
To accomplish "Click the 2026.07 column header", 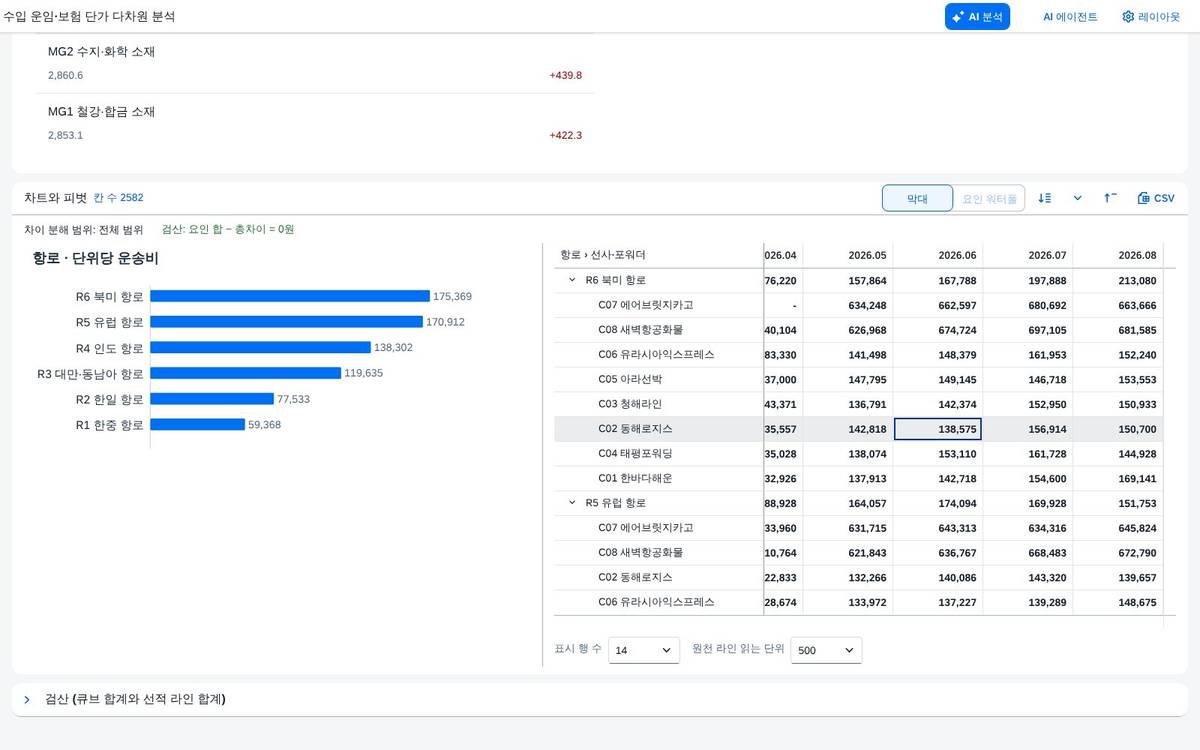I will [1028, 255].
